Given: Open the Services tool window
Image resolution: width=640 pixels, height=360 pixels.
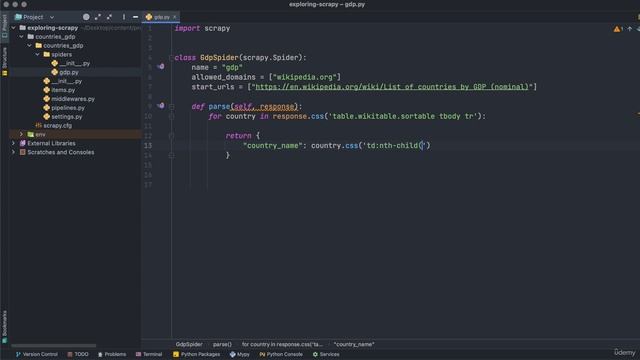Looking at the screenshot, I should click(x=326, y=354).
